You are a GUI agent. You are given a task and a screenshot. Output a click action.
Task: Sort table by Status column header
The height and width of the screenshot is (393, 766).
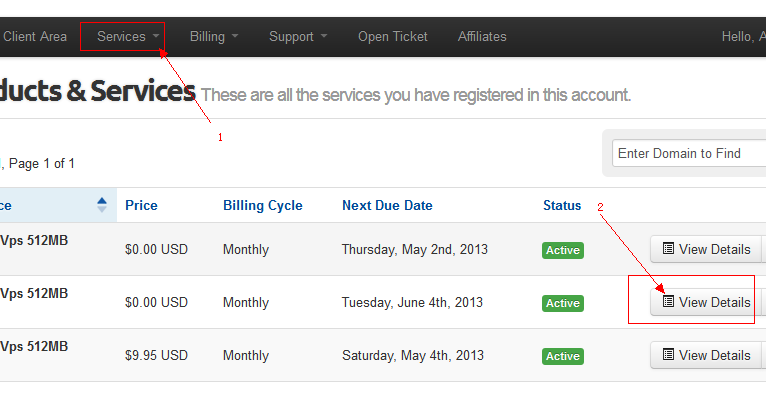click(562, 205)
